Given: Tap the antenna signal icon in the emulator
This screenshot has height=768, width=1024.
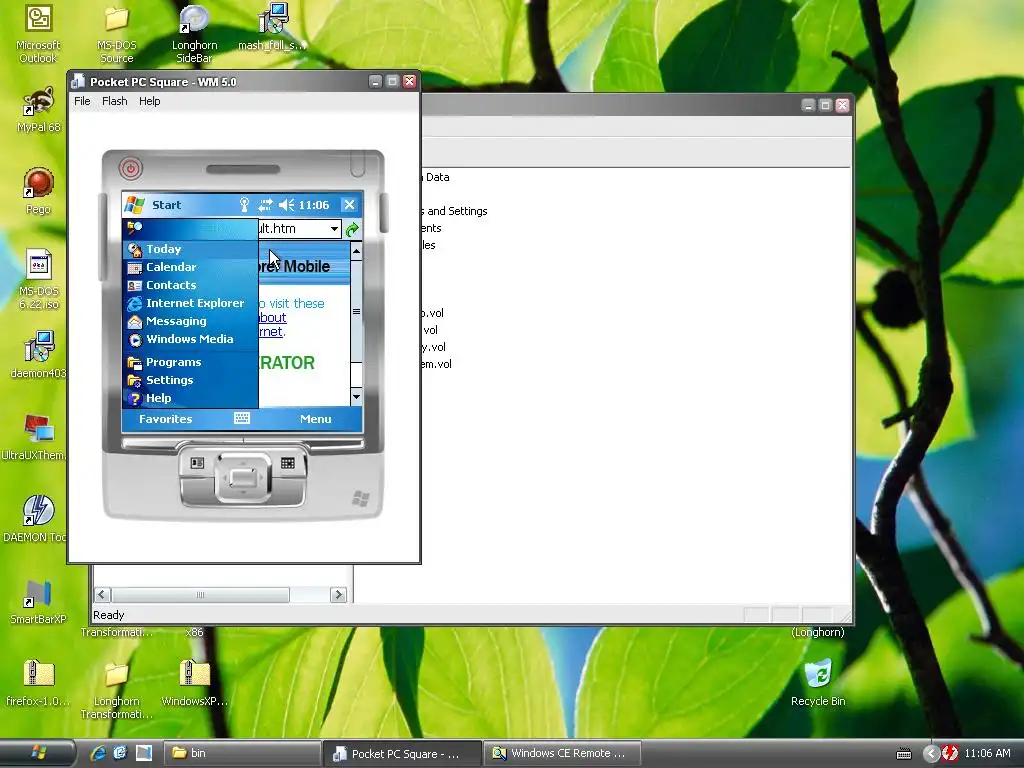Looking at the screenshot, I should pyautogui.click(x=244, y=205).
